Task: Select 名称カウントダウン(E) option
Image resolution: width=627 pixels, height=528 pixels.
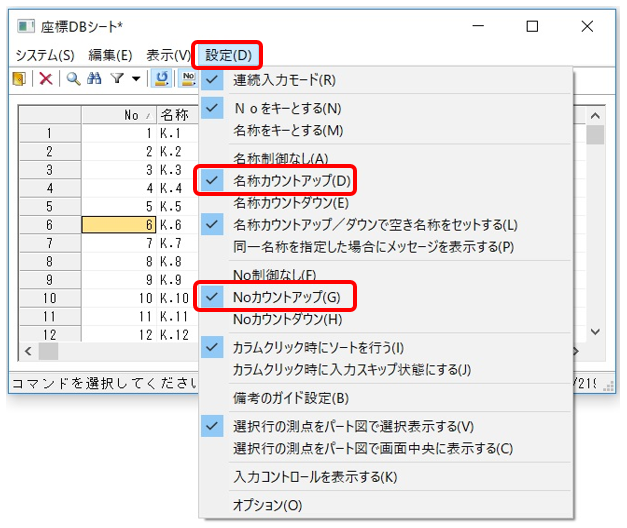Action: point(386,203)
